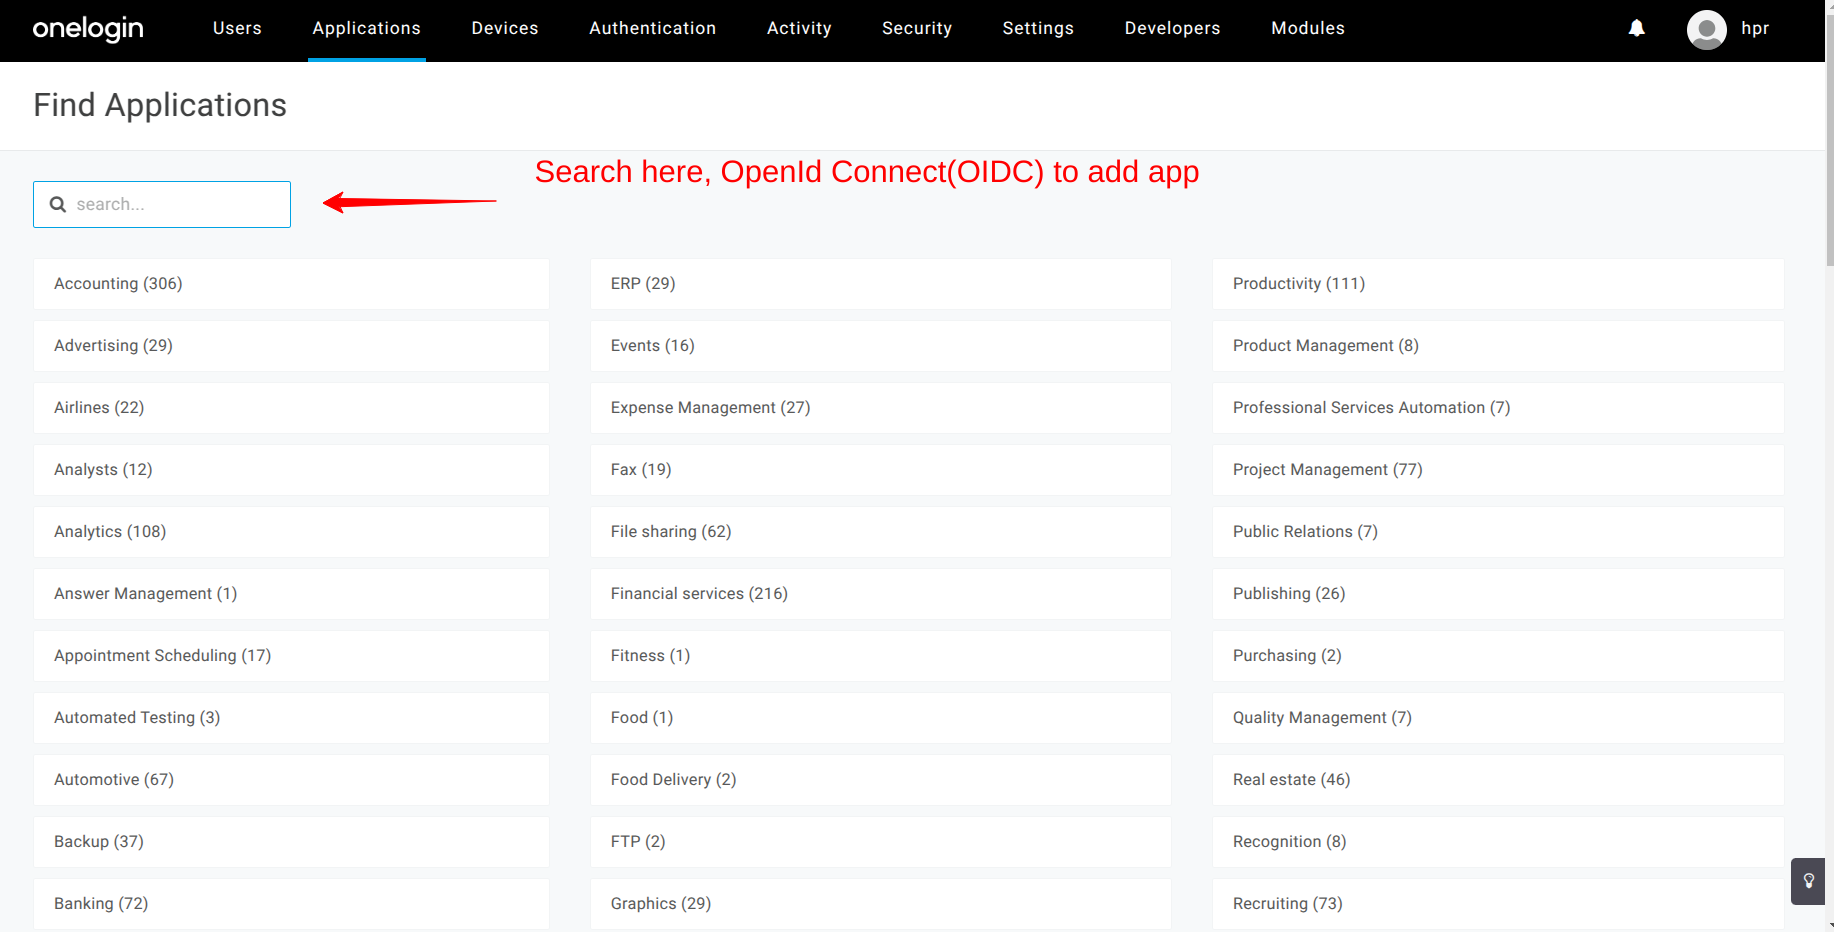The height and width of the screenshot is (932, 1834).
Task: Open the File sharing (62) category
Action: pos(881,532)
